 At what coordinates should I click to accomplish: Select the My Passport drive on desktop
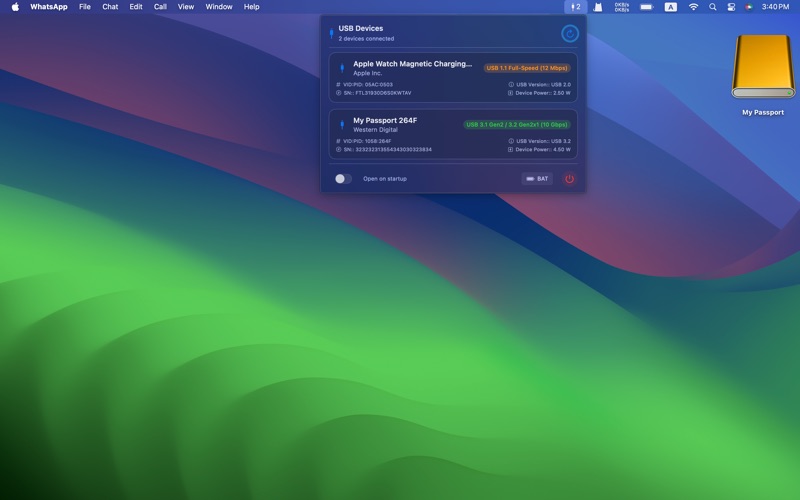coord(763,75)
